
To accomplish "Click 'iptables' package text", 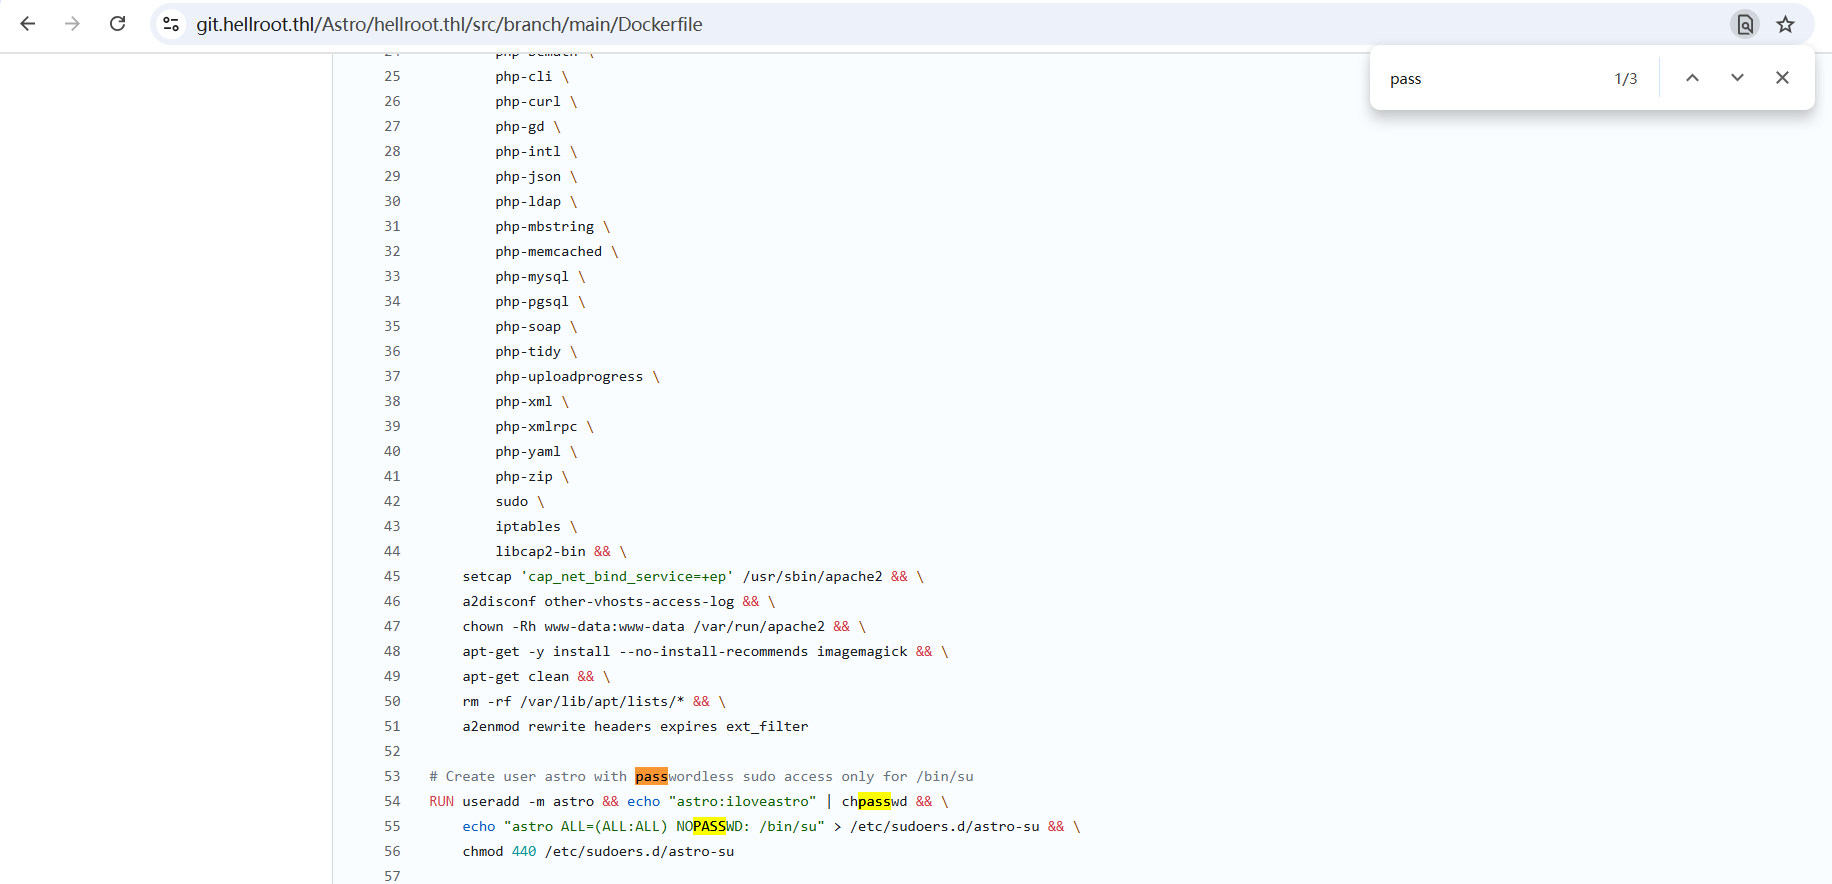I will [x=528, y=526].
